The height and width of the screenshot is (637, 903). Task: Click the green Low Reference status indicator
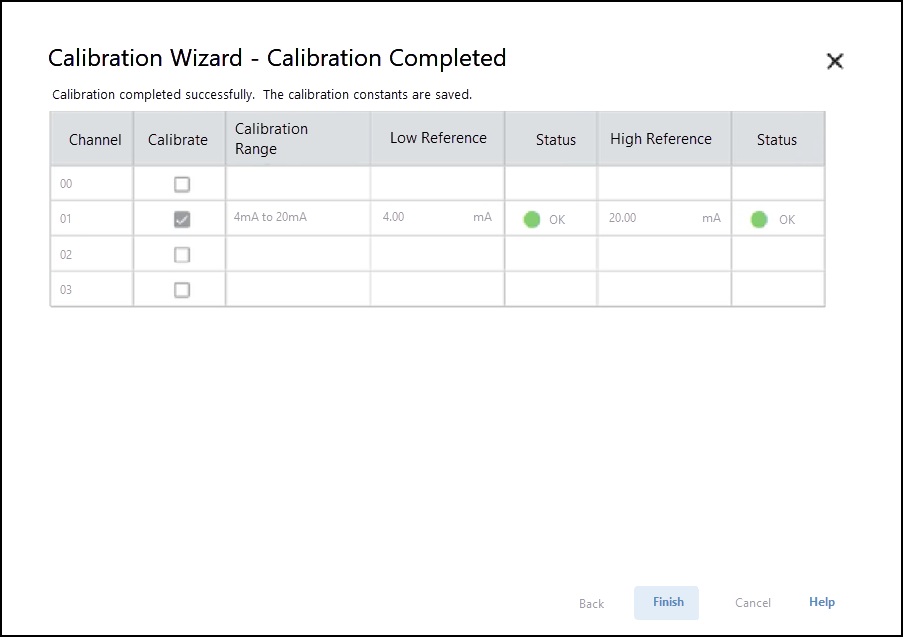pyautogui.click(x=532, y=219)
